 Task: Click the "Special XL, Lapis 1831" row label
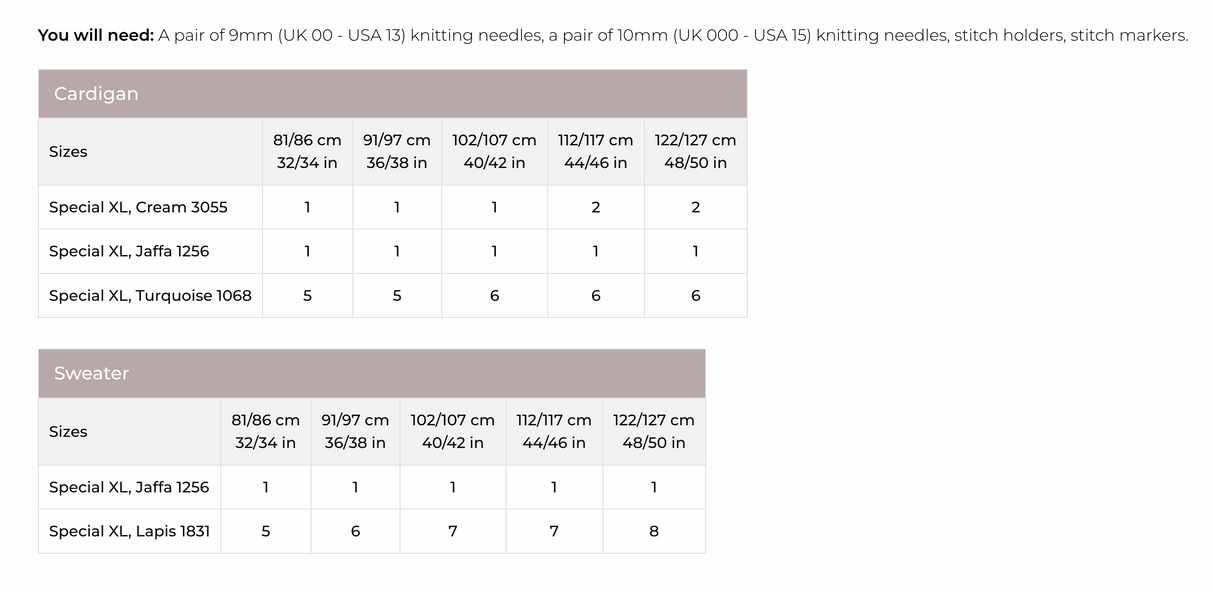tap(129, 532)
